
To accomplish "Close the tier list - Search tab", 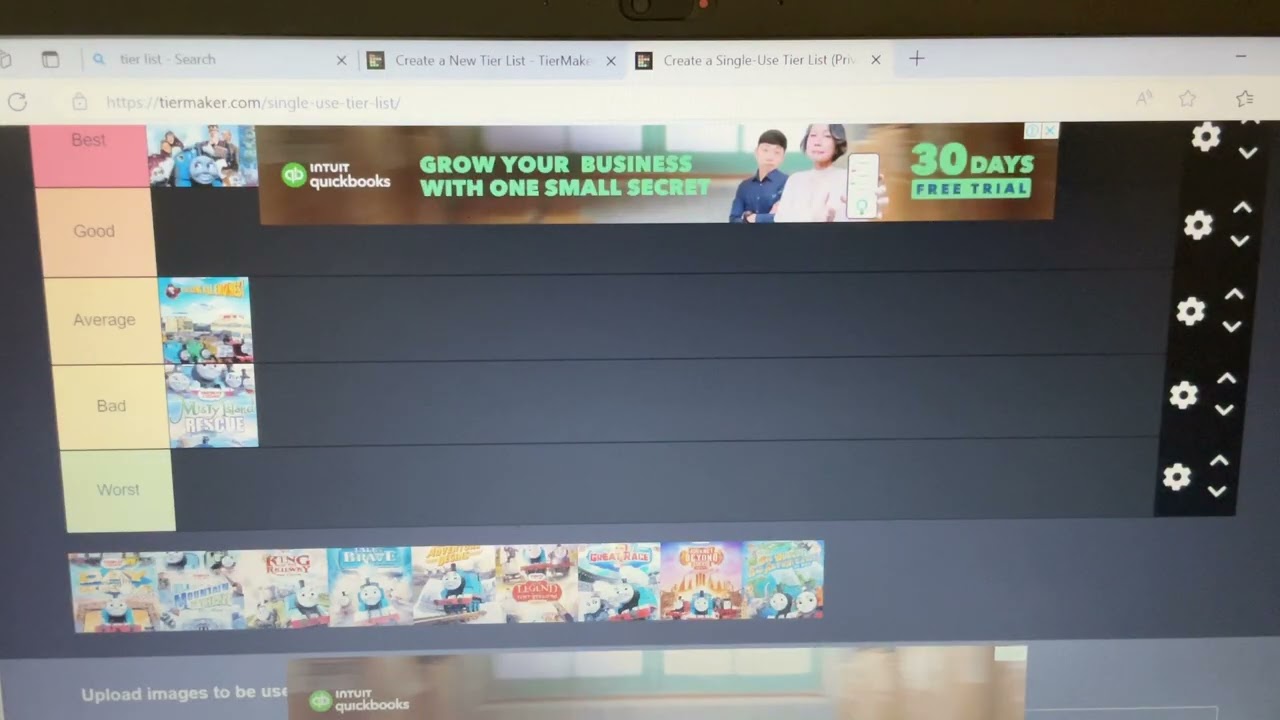I will point(341,60).
